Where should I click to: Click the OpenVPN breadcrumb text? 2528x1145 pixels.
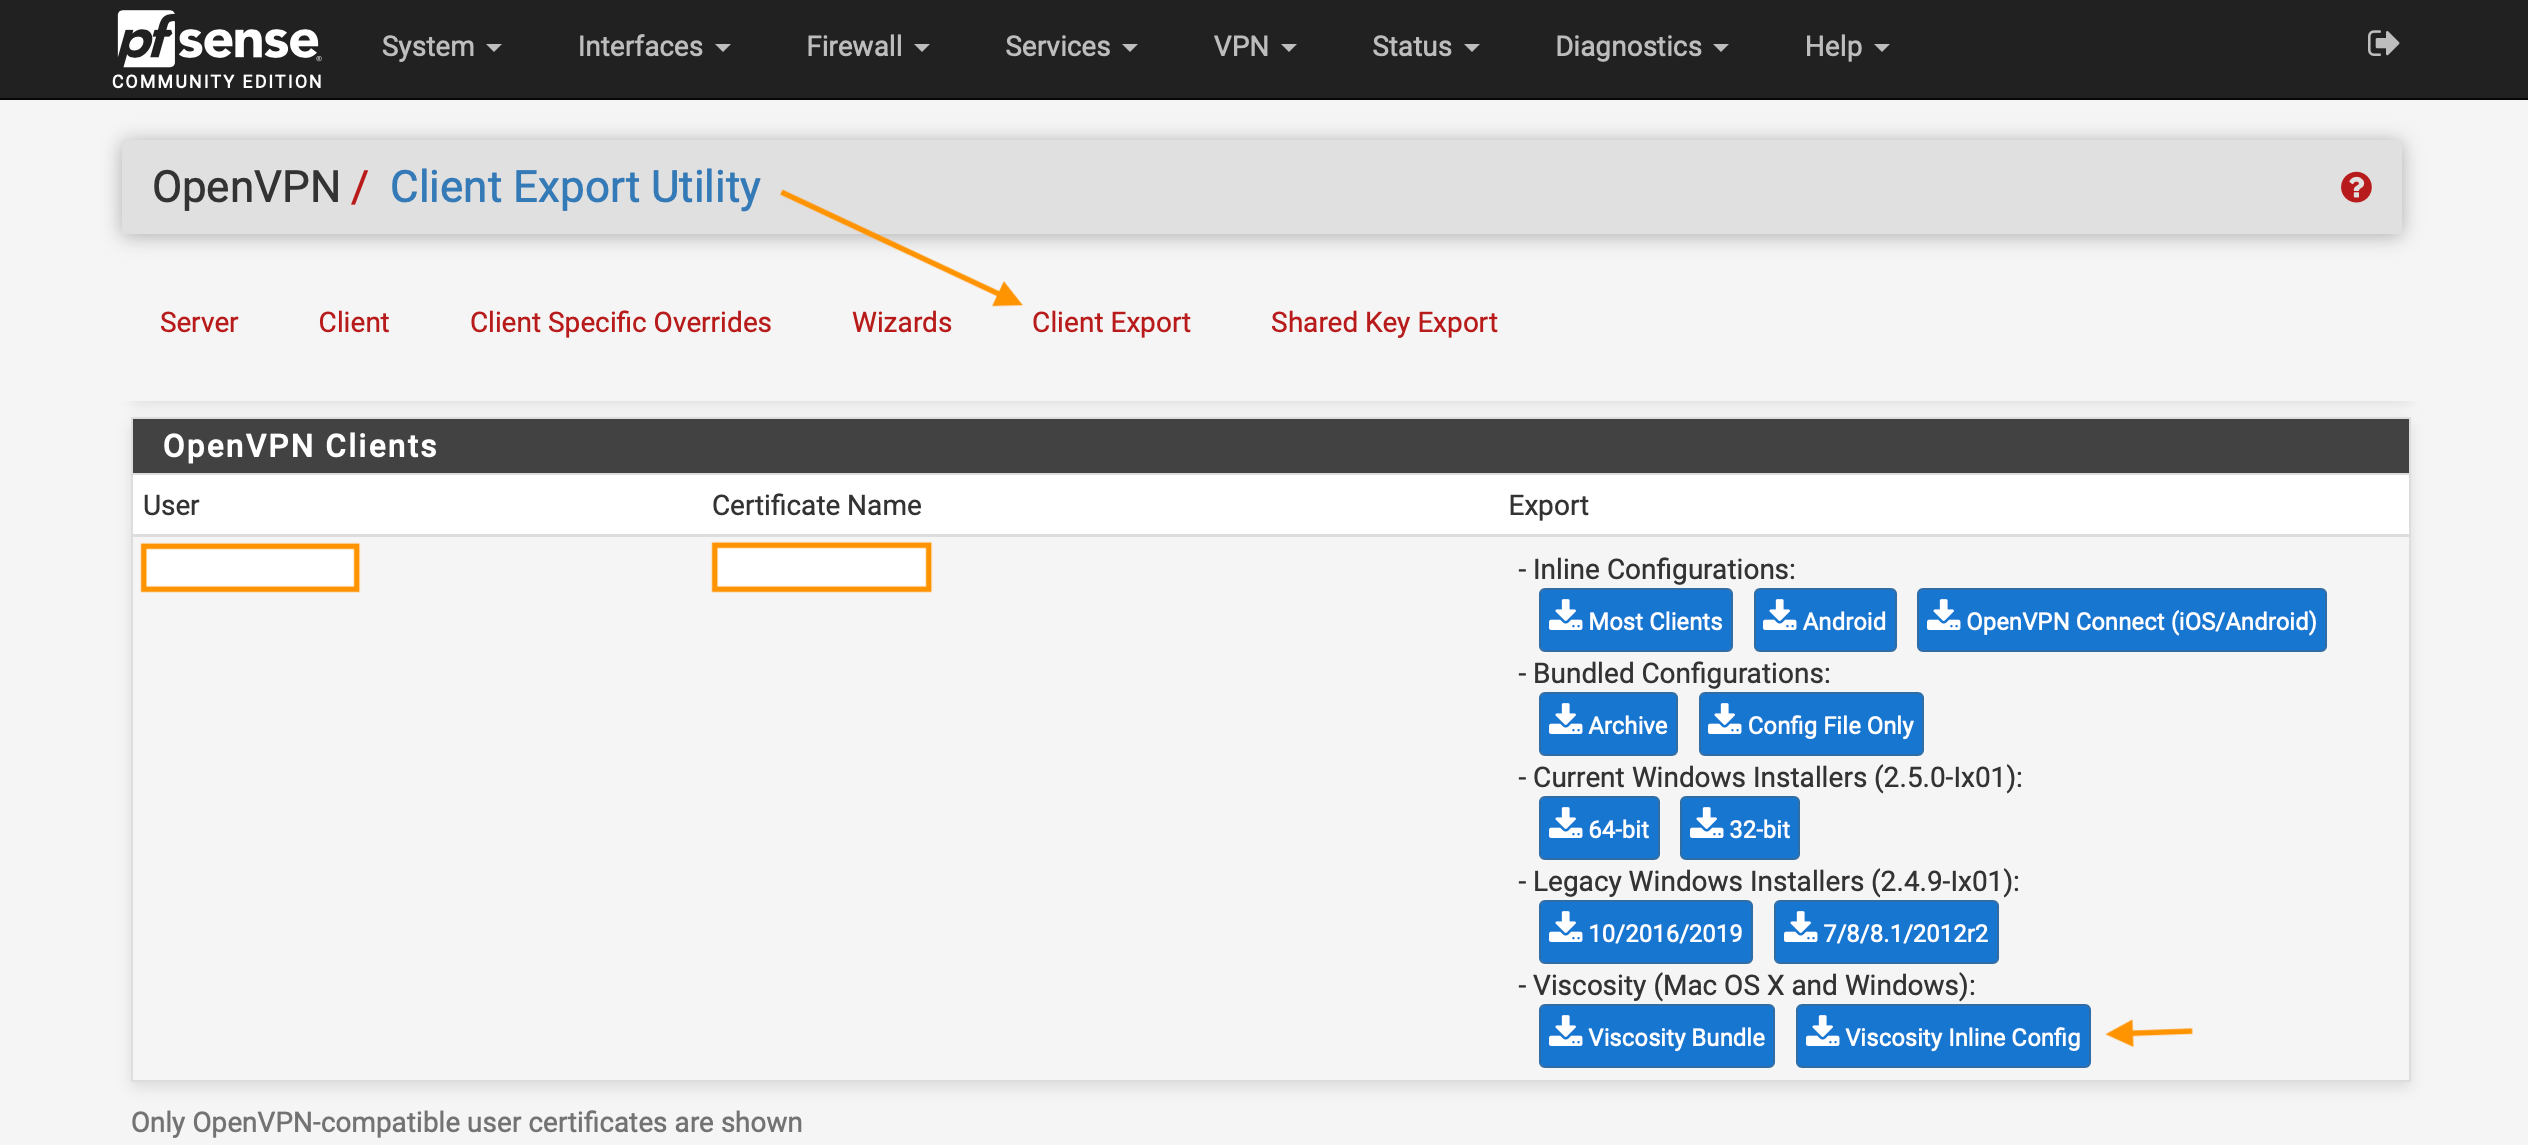246,187
